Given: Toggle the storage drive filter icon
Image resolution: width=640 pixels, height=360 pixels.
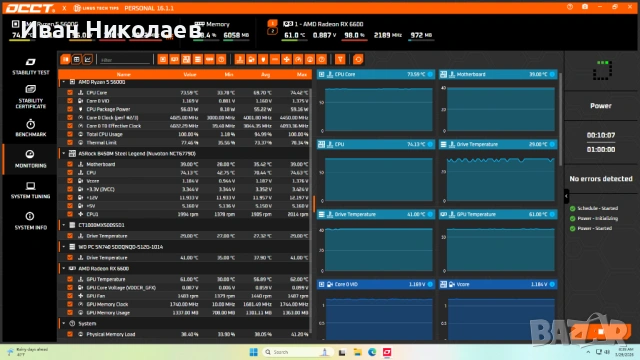Looking at the screenshot, I should [198, 60].
